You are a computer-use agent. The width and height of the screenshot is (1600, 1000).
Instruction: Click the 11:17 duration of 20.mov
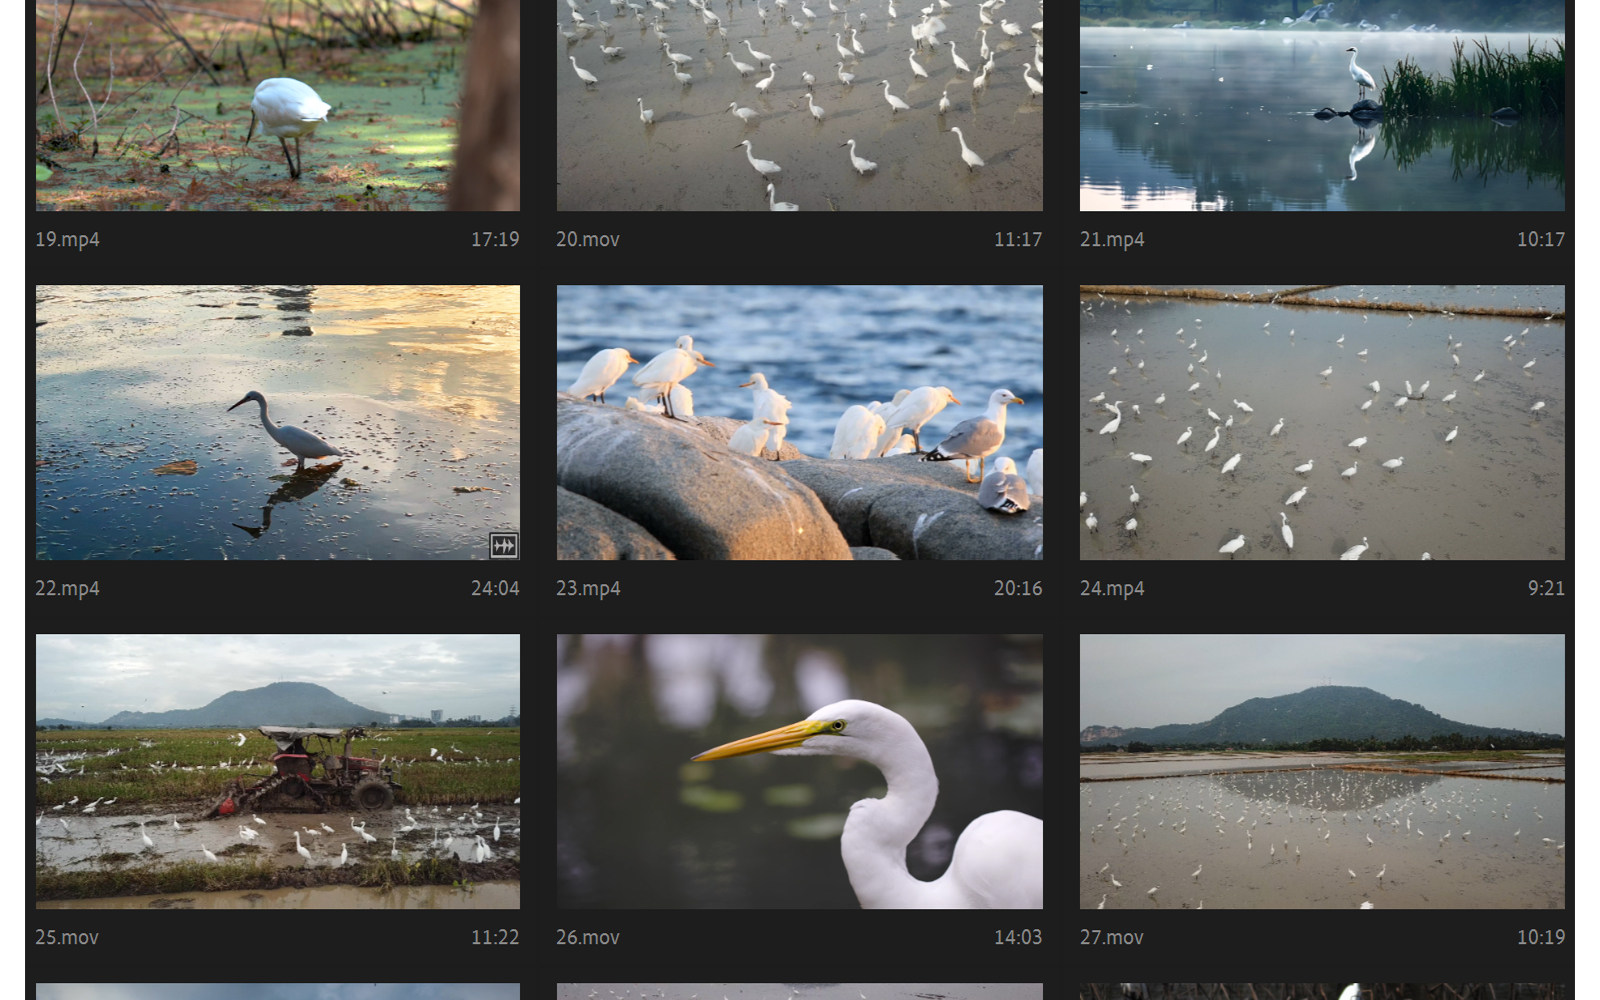click(x=1018, y=240)
